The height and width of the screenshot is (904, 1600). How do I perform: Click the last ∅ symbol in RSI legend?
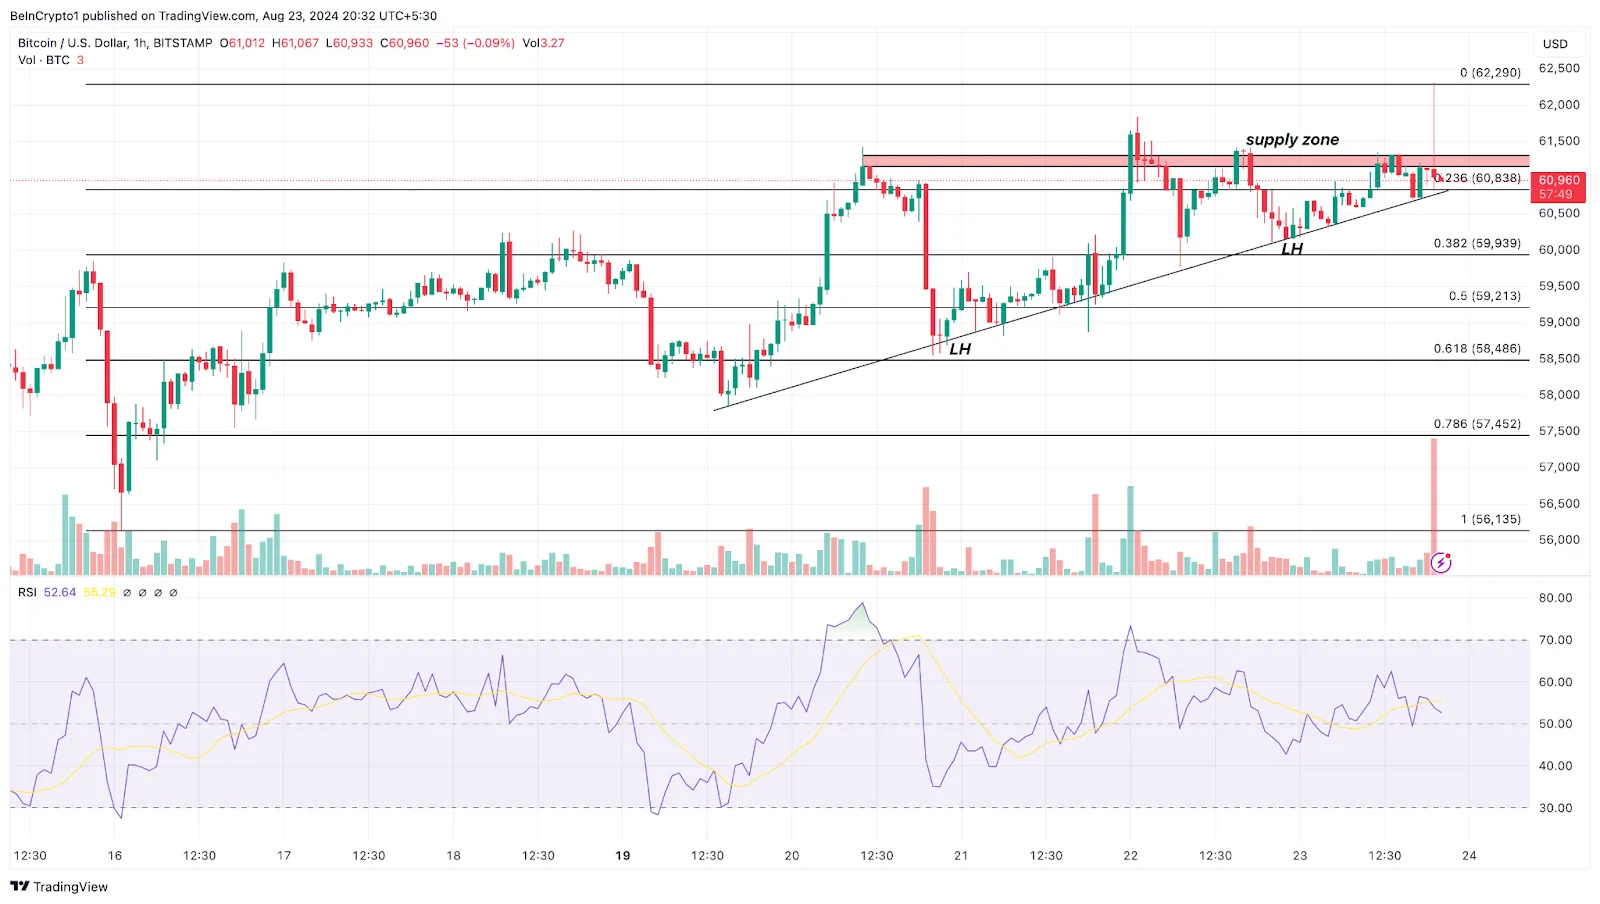pyautogui.click(x=173, y=593)
